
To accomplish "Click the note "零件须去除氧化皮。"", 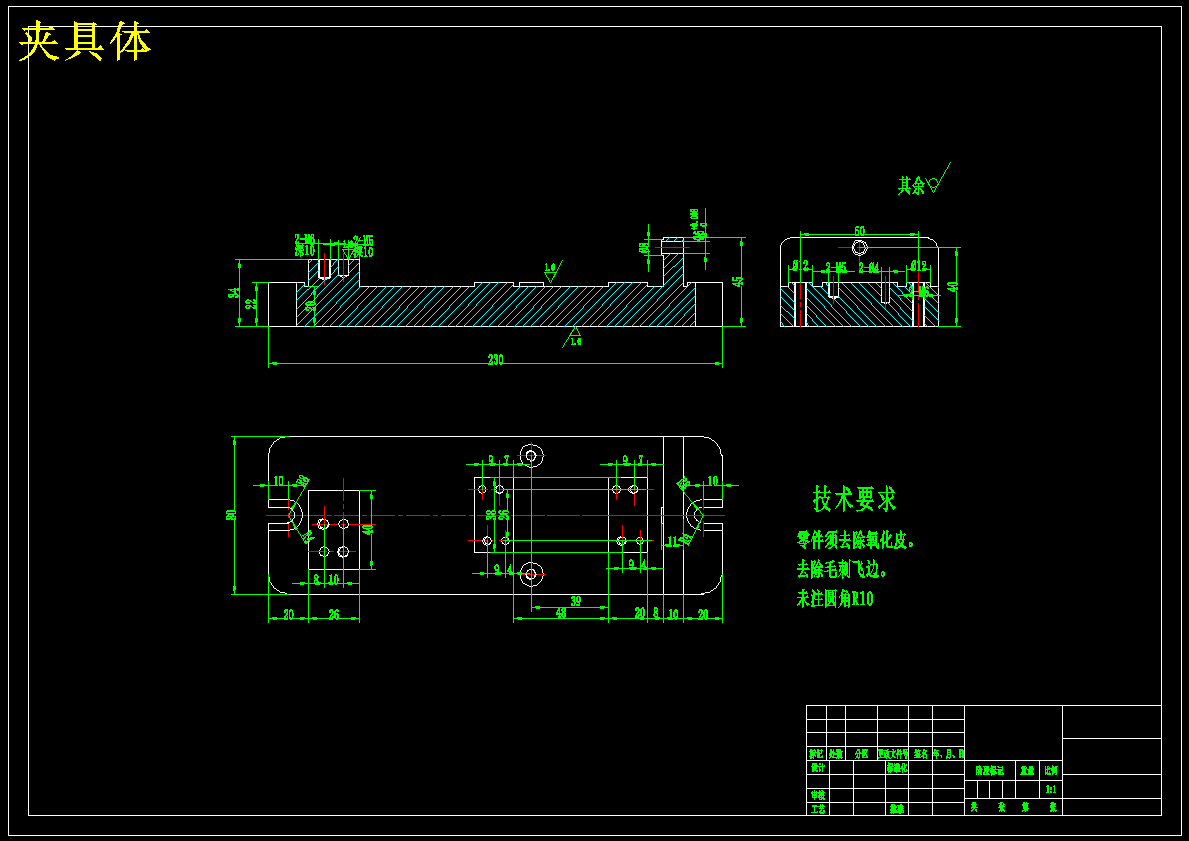I will [855, 540].
